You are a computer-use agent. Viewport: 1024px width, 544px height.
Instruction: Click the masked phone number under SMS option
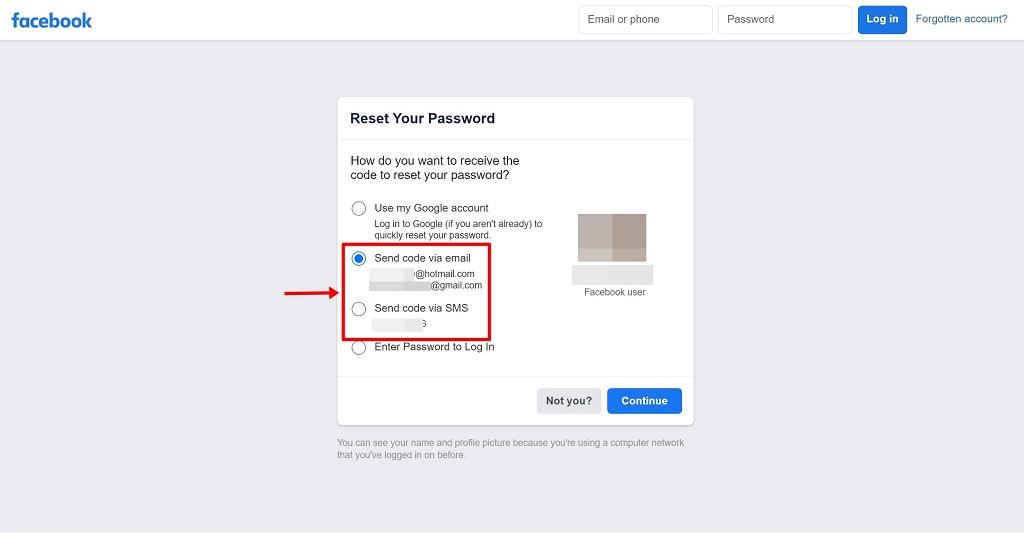[x=399, y=324]
